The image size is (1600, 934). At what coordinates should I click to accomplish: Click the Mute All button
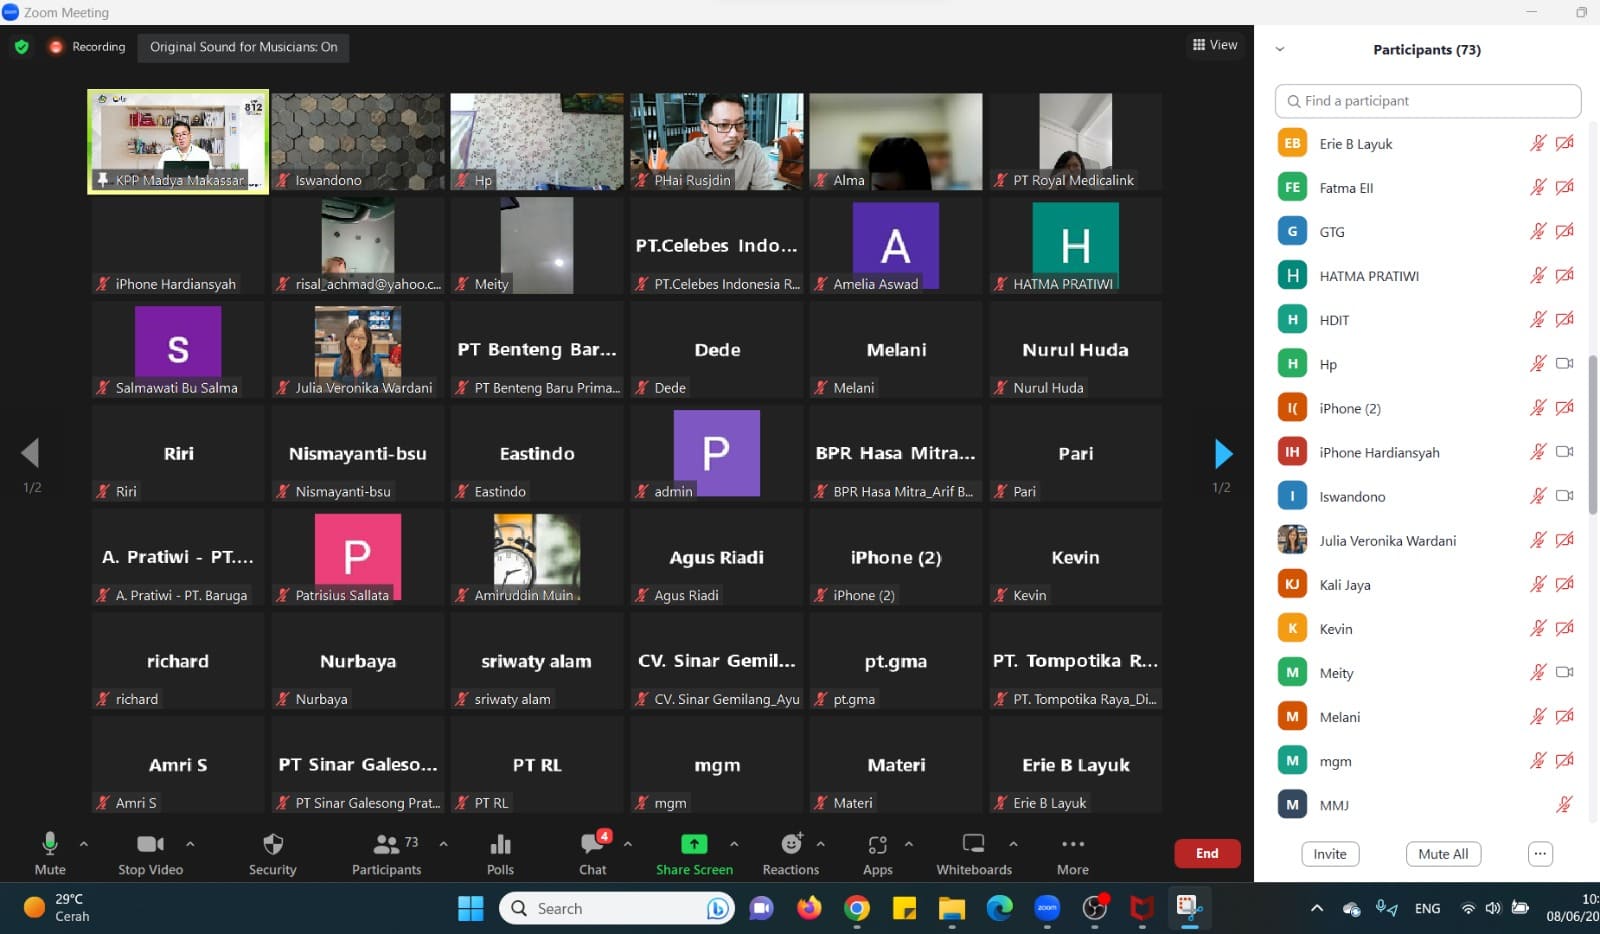coord(1443,854)
